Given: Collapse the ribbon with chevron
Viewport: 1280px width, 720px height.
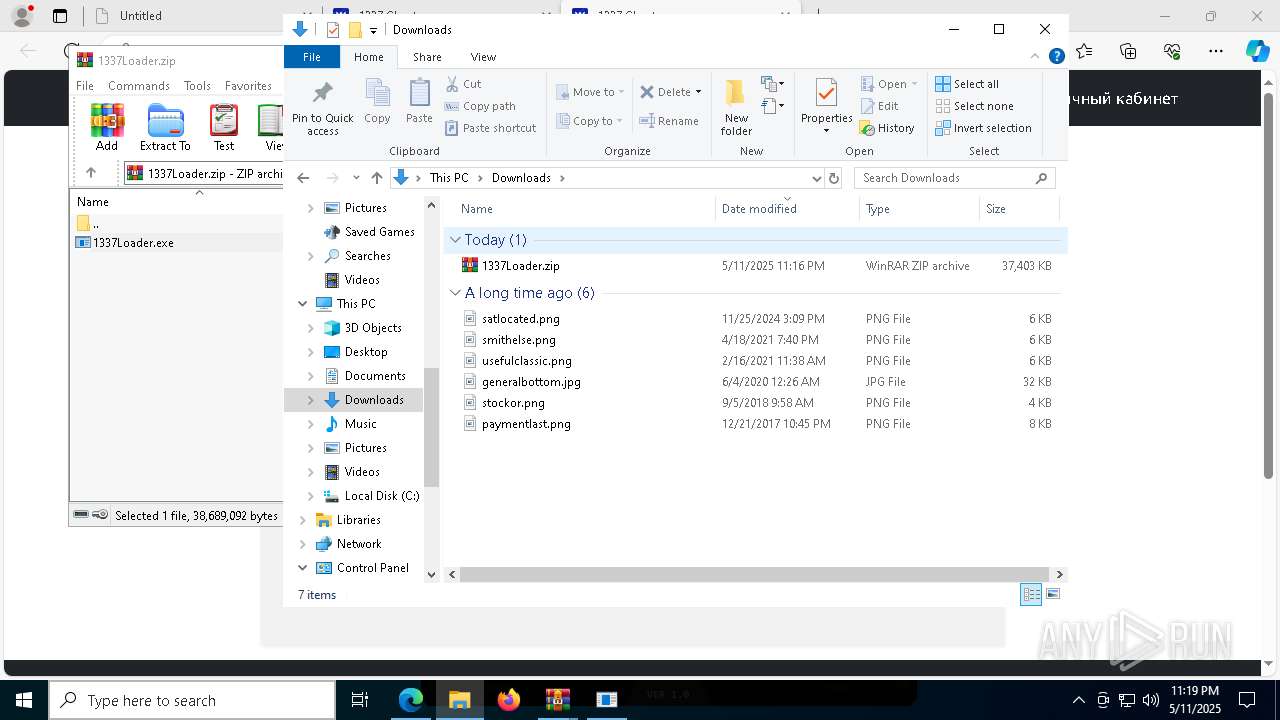Looking at the screenshot, I should coord(1036,57).
